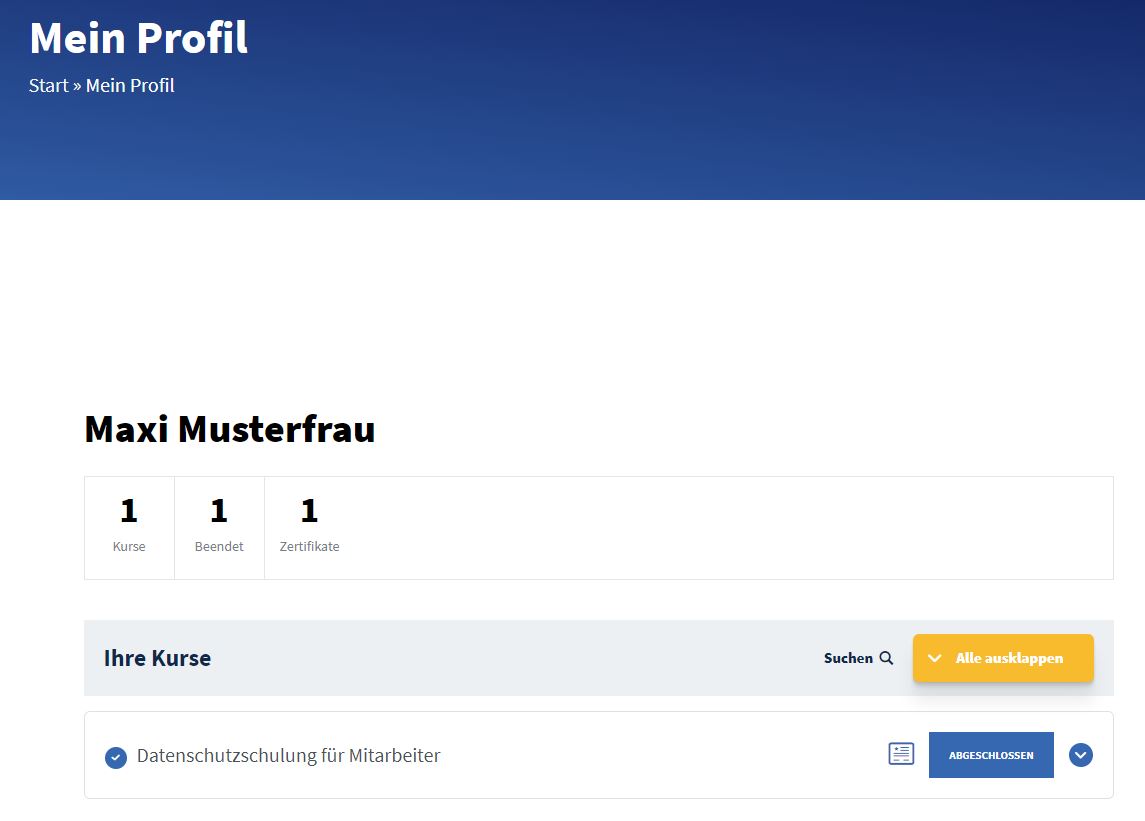Open the course certificate icon
Image resolution: width=1145 pixels, height=821 pixels.
point(901,754)
